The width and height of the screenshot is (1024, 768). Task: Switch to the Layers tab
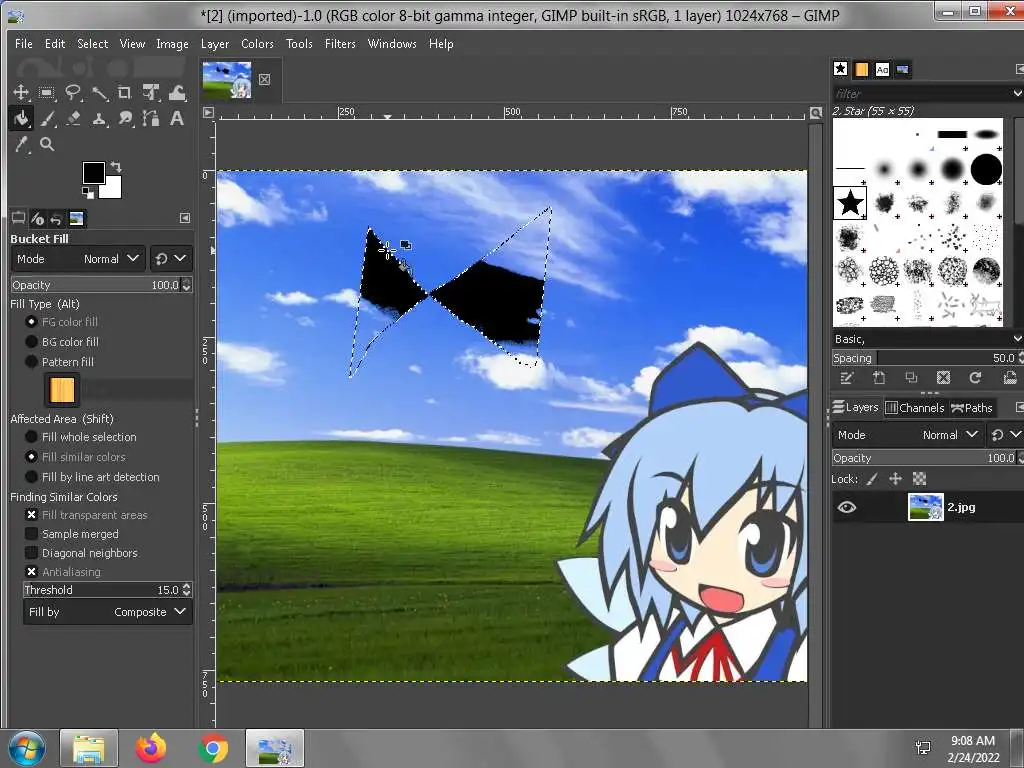pos(856,408)
